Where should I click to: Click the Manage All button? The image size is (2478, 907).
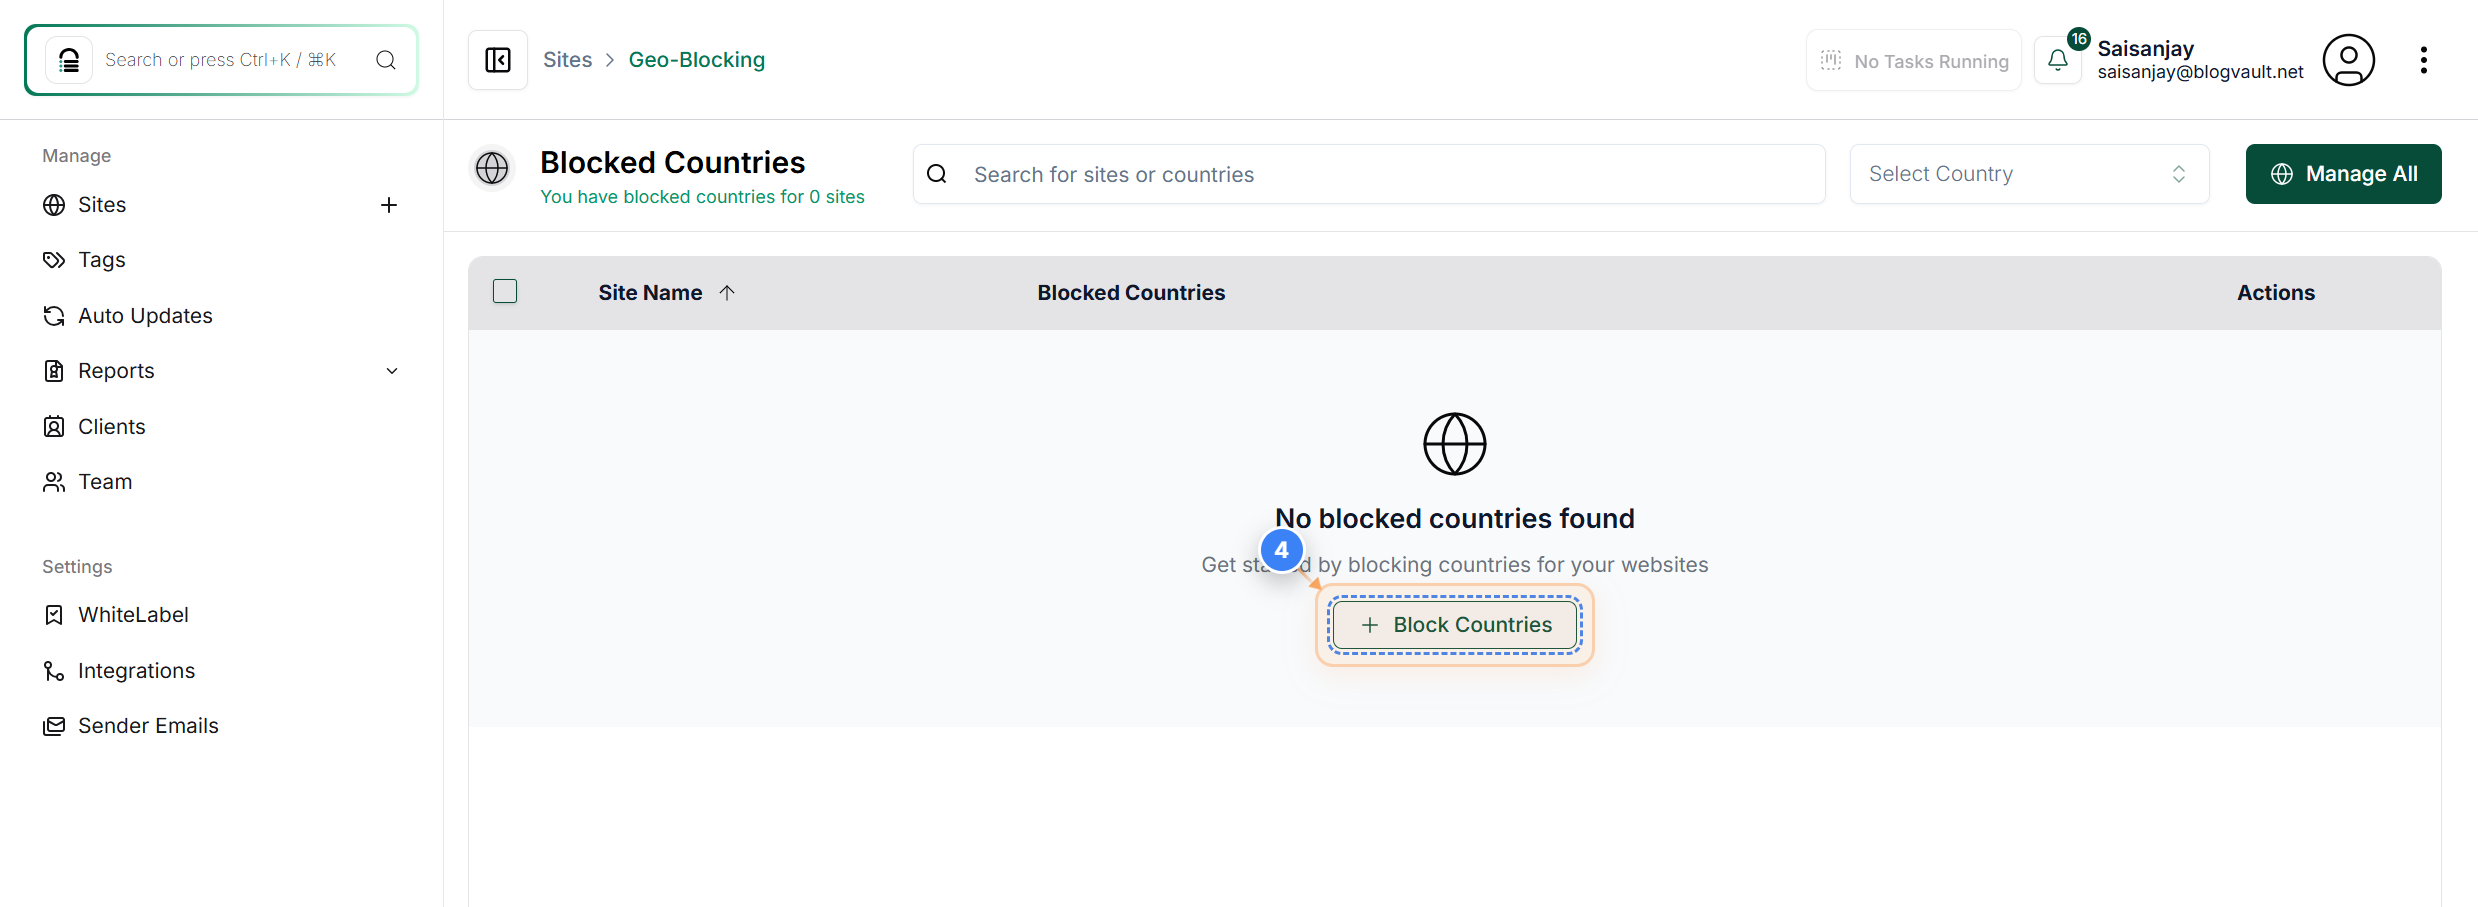coord(2343,173)
